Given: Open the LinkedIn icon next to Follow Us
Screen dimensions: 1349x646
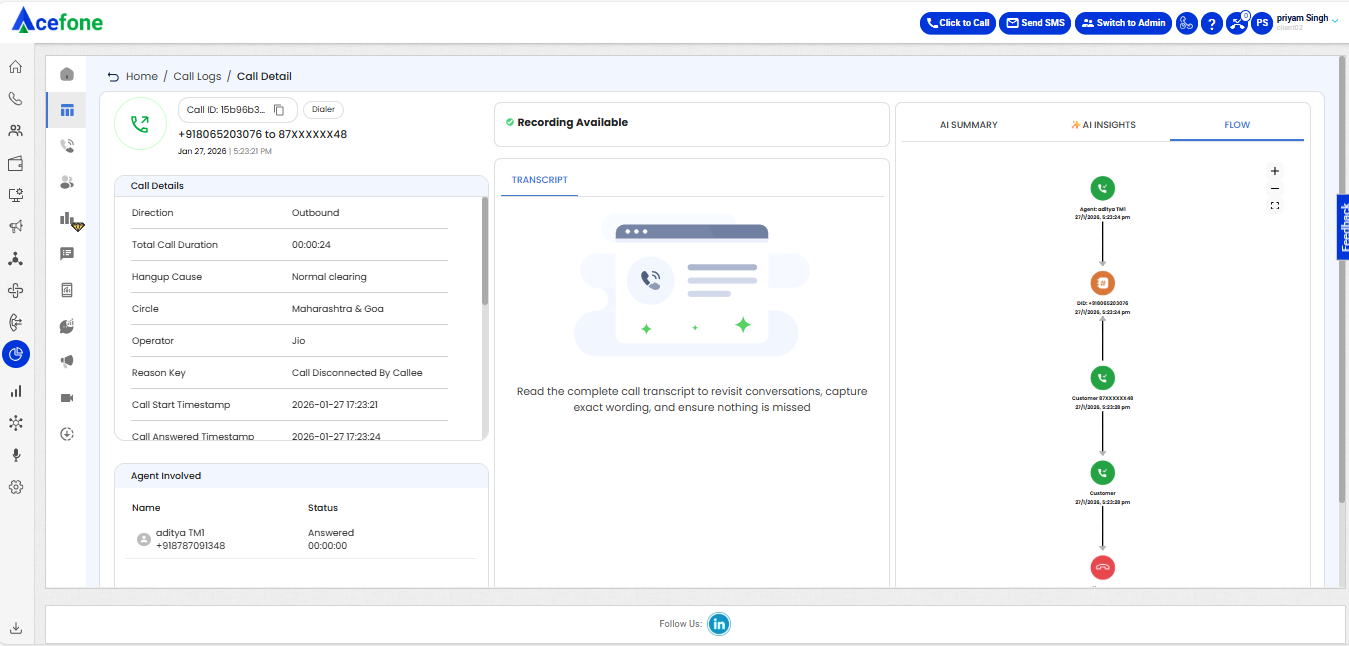Looking at the screenshot, I should 719,624.
